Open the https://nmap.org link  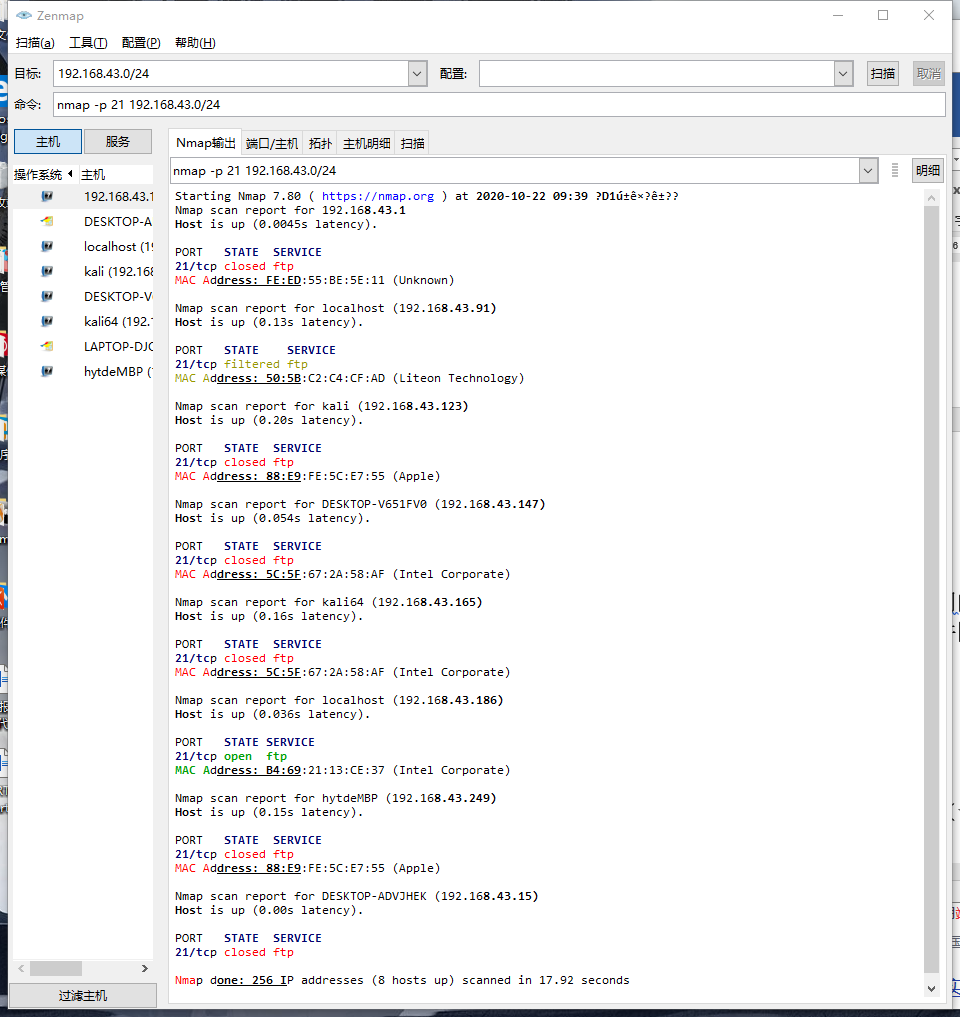tap(378, 196)
